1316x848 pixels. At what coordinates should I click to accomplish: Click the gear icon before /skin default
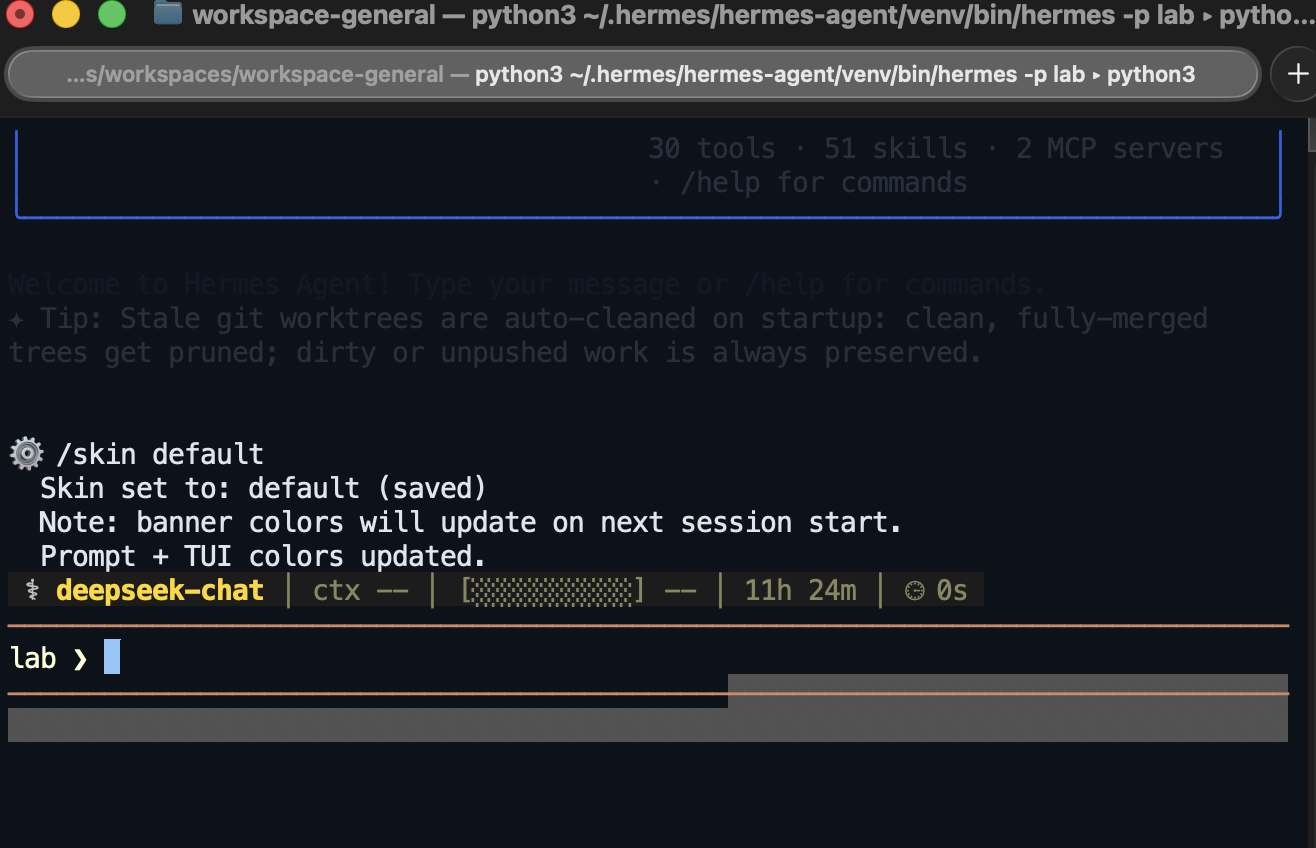click(x=26, y=454)
